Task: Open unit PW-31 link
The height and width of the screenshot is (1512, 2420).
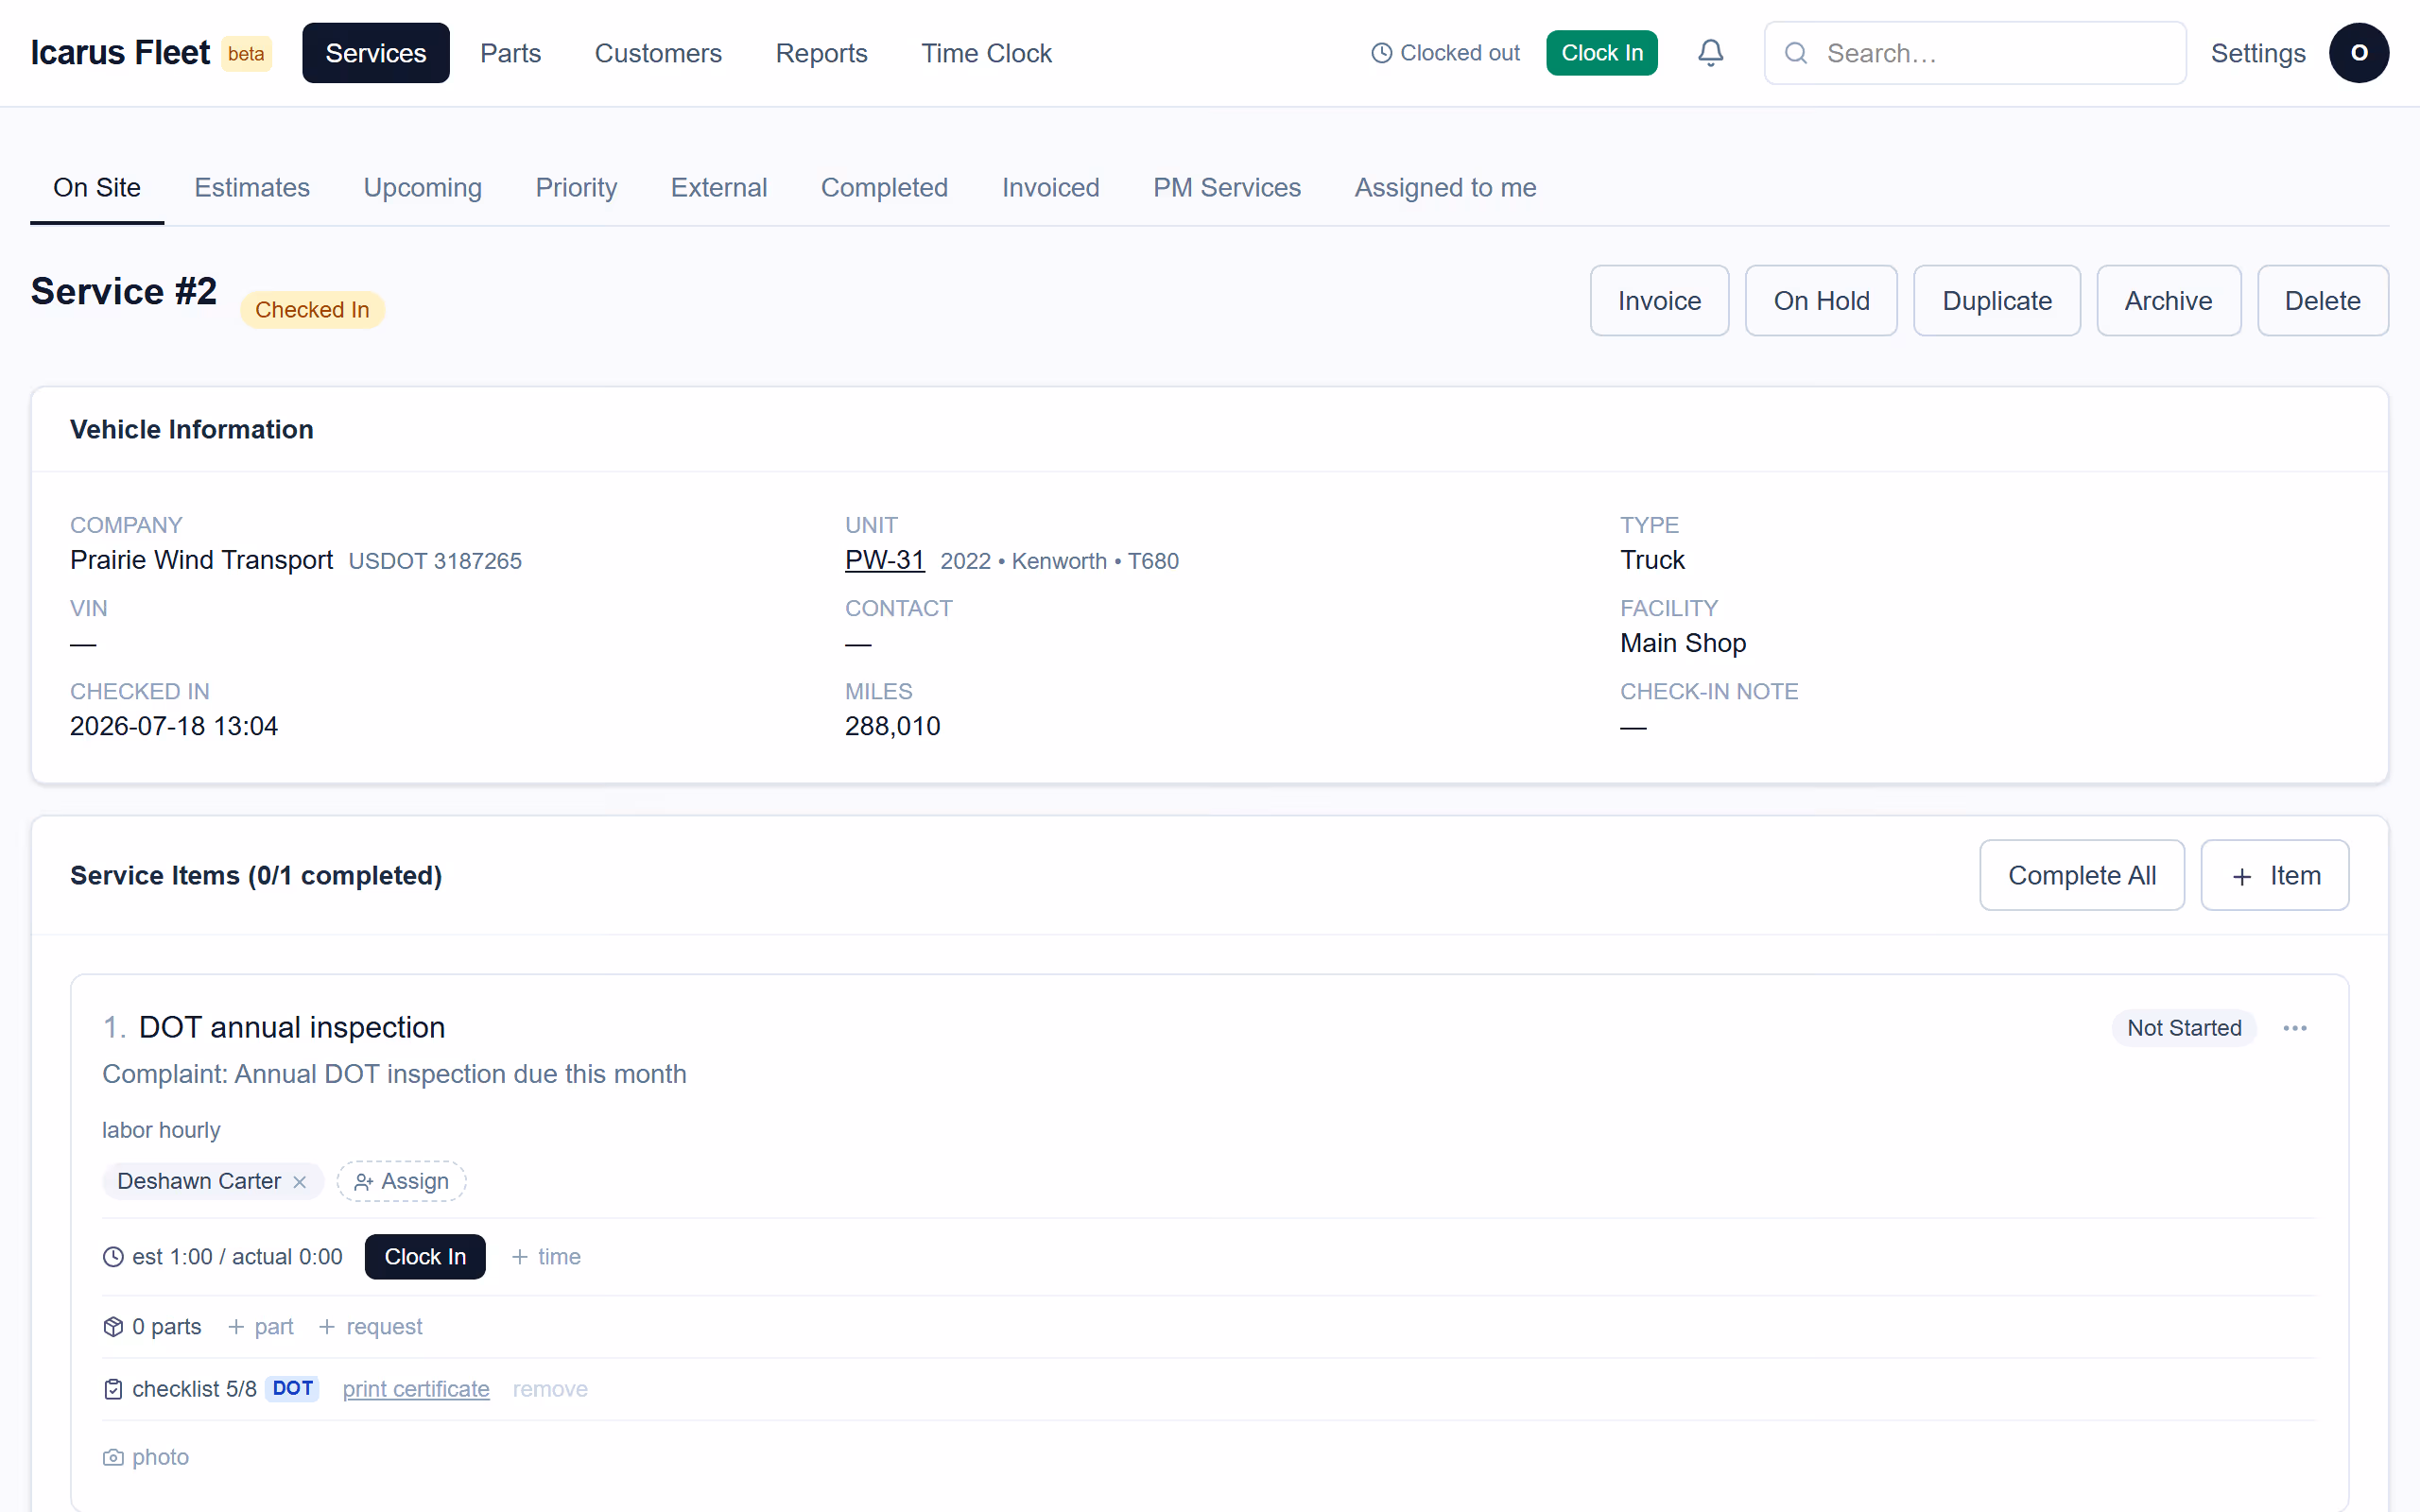Action: pos(884,560)
